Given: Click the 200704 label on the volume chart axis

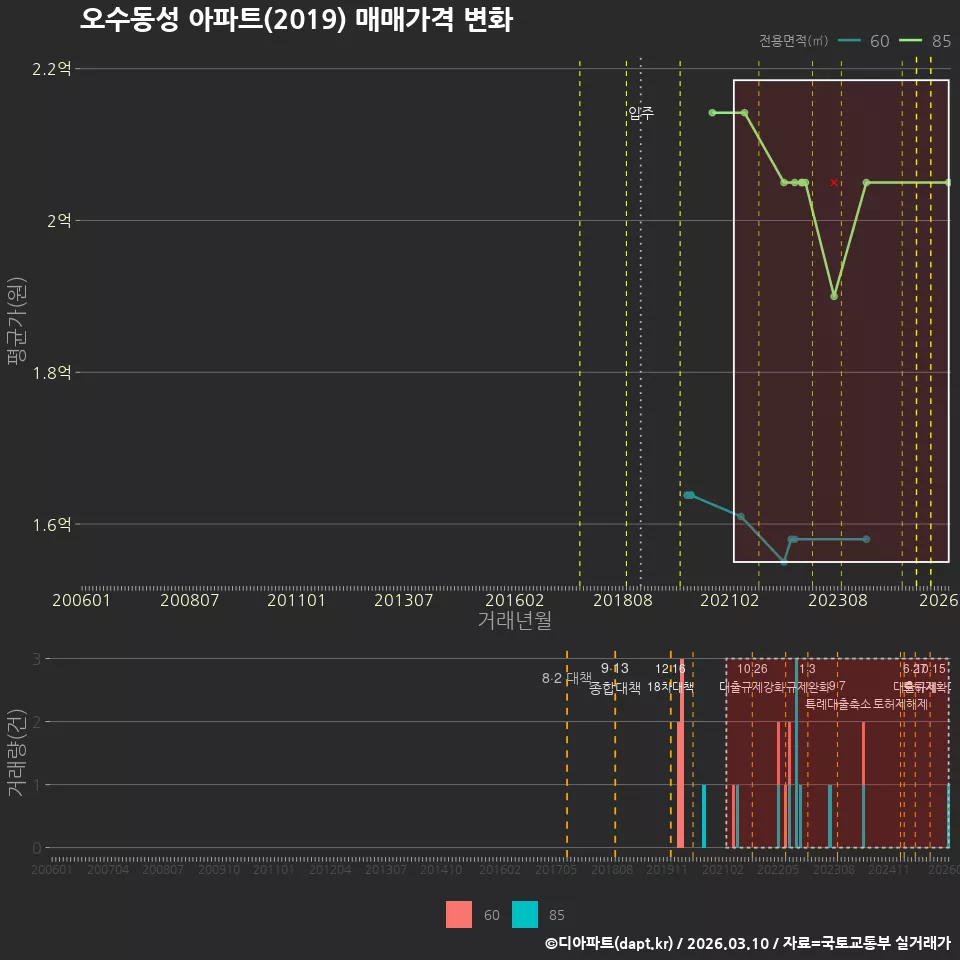Looking at the screenshot, I should 108,869.
